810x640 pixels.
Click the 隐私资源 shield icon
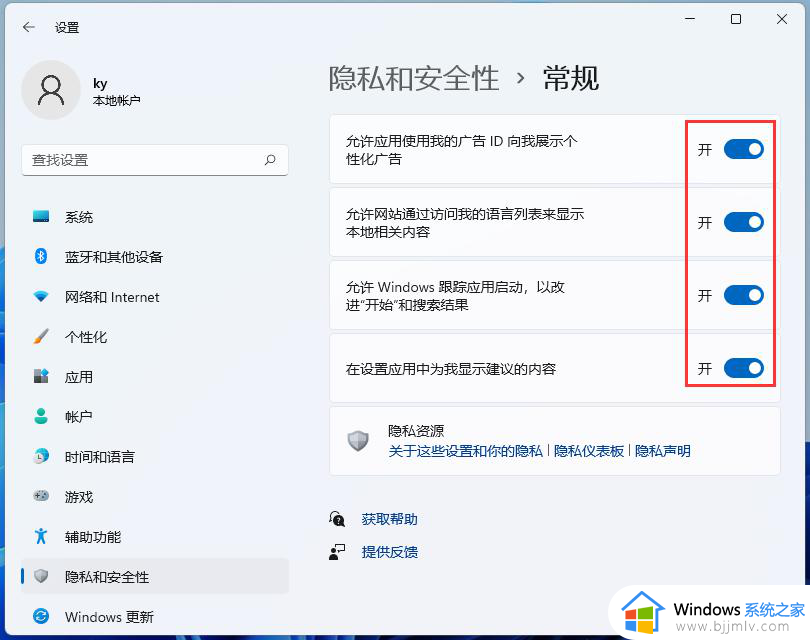tap(357, 441)
